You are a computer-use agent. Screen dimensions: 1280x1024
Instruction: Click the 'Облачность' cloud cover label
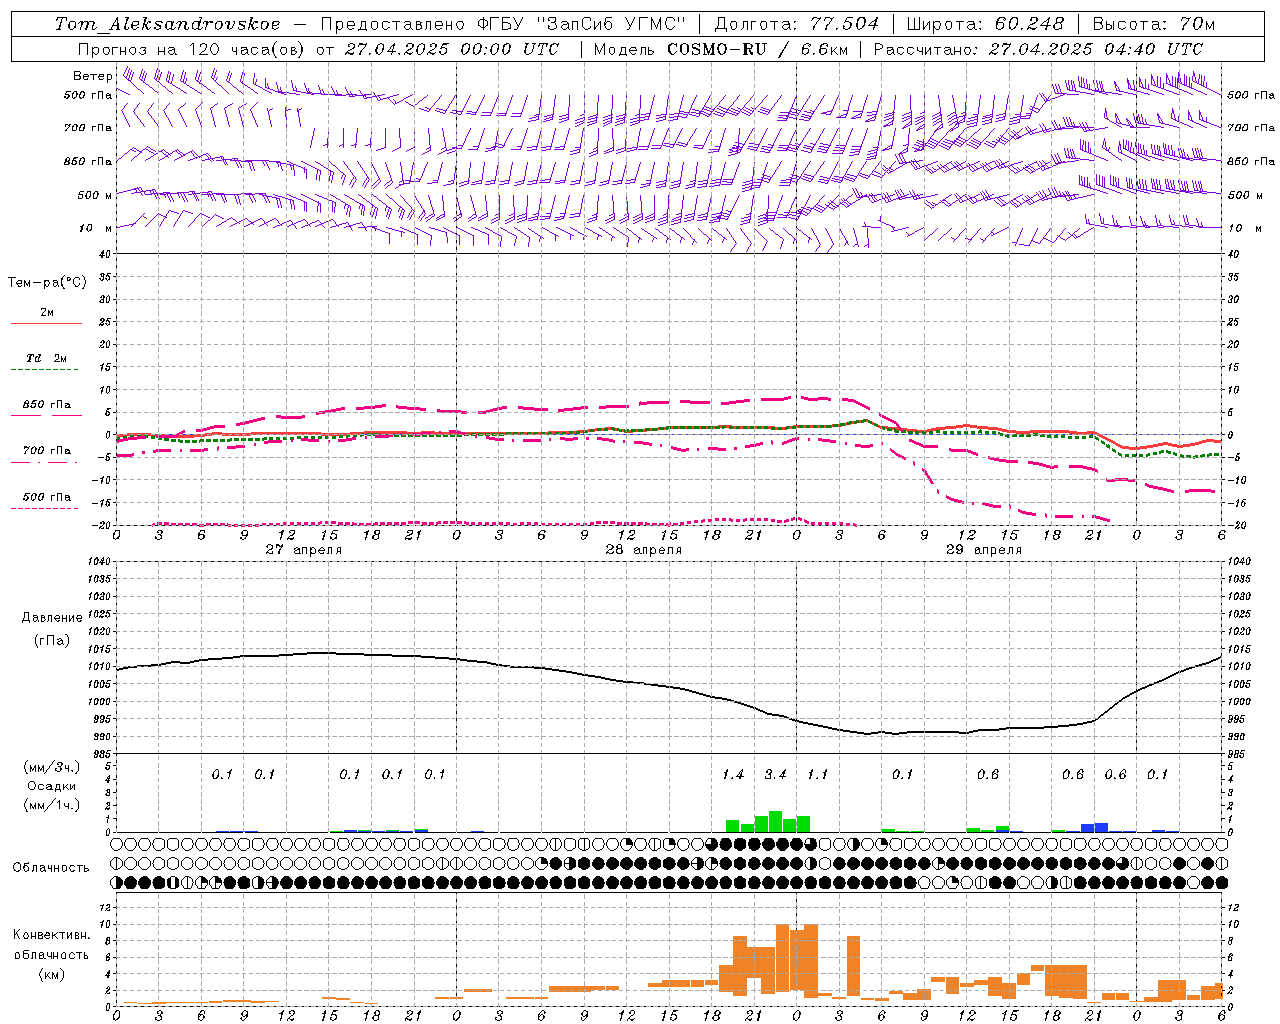51,868
